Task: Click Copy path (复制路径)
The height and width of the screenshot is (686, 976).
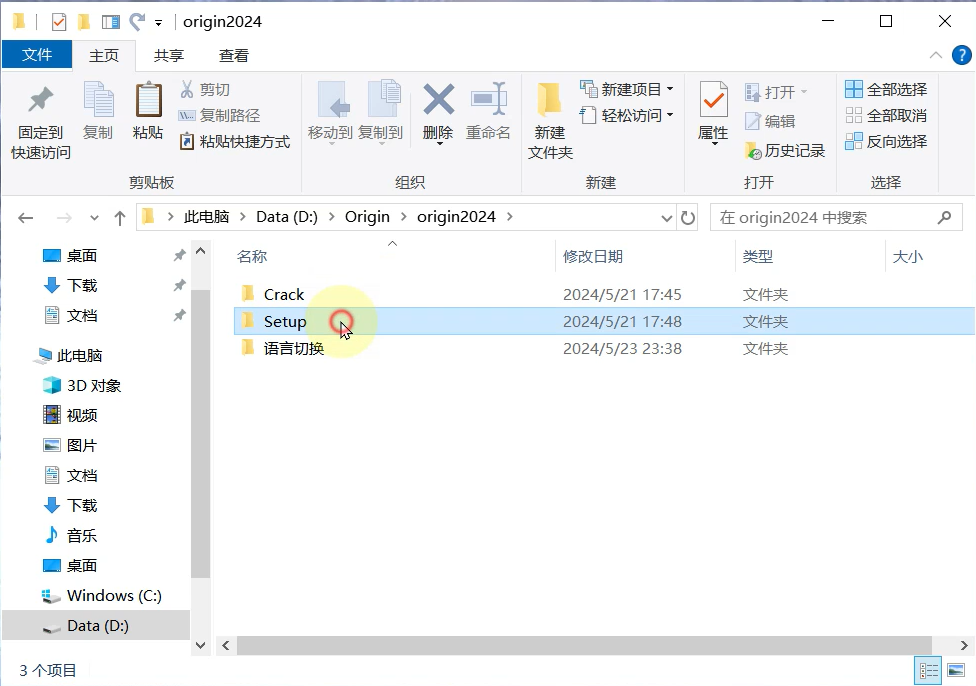Action: pos(219,116)
